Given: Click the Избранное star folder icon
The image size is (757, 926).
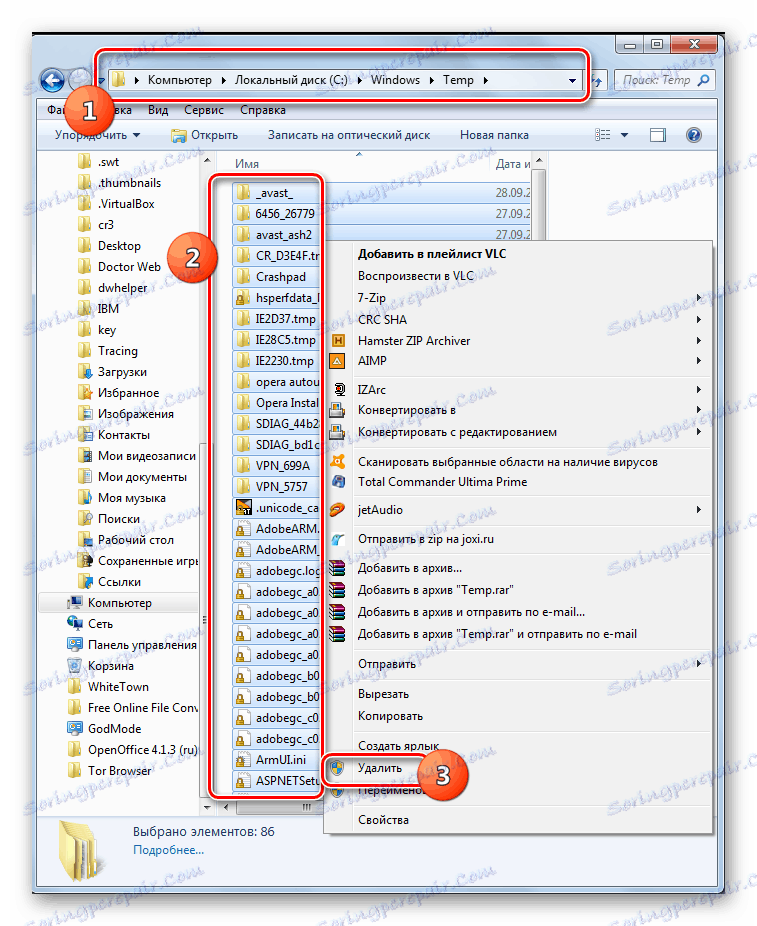Looking at the screenshot, I should coord(86,393).
